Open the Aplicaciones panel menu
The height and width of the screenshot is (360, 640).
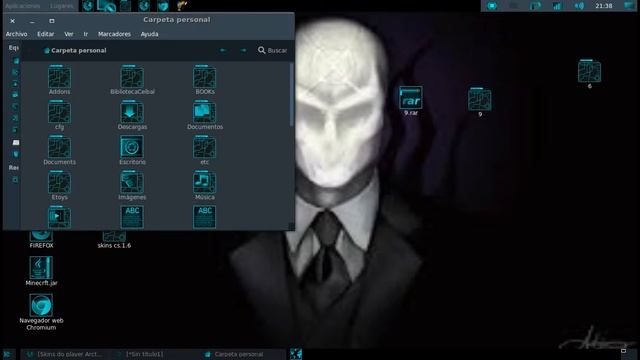(x=22, y=6)
